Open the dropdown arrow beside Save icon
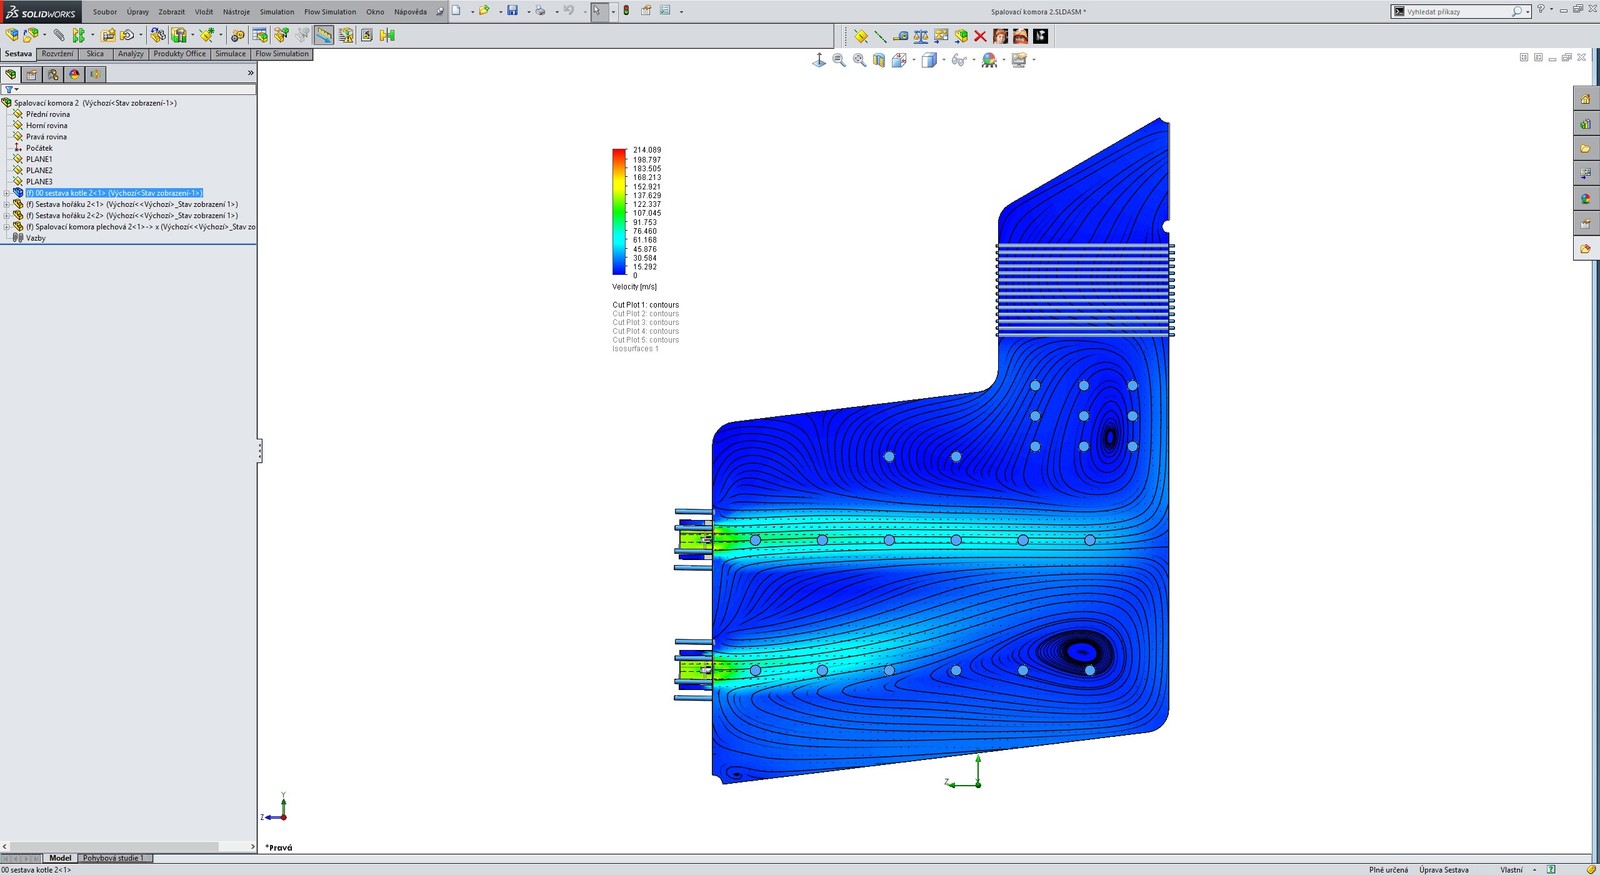The image size is (1600, 875). pos(528,12)
